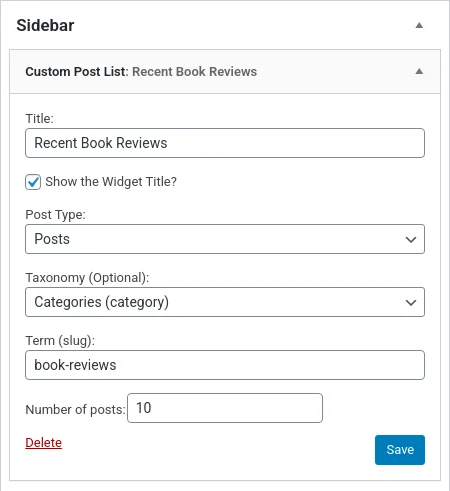This screenshot has width=450, height=491.
Task: Click the 'Taxonomy (Optional):' label
Action: [87, 278]
